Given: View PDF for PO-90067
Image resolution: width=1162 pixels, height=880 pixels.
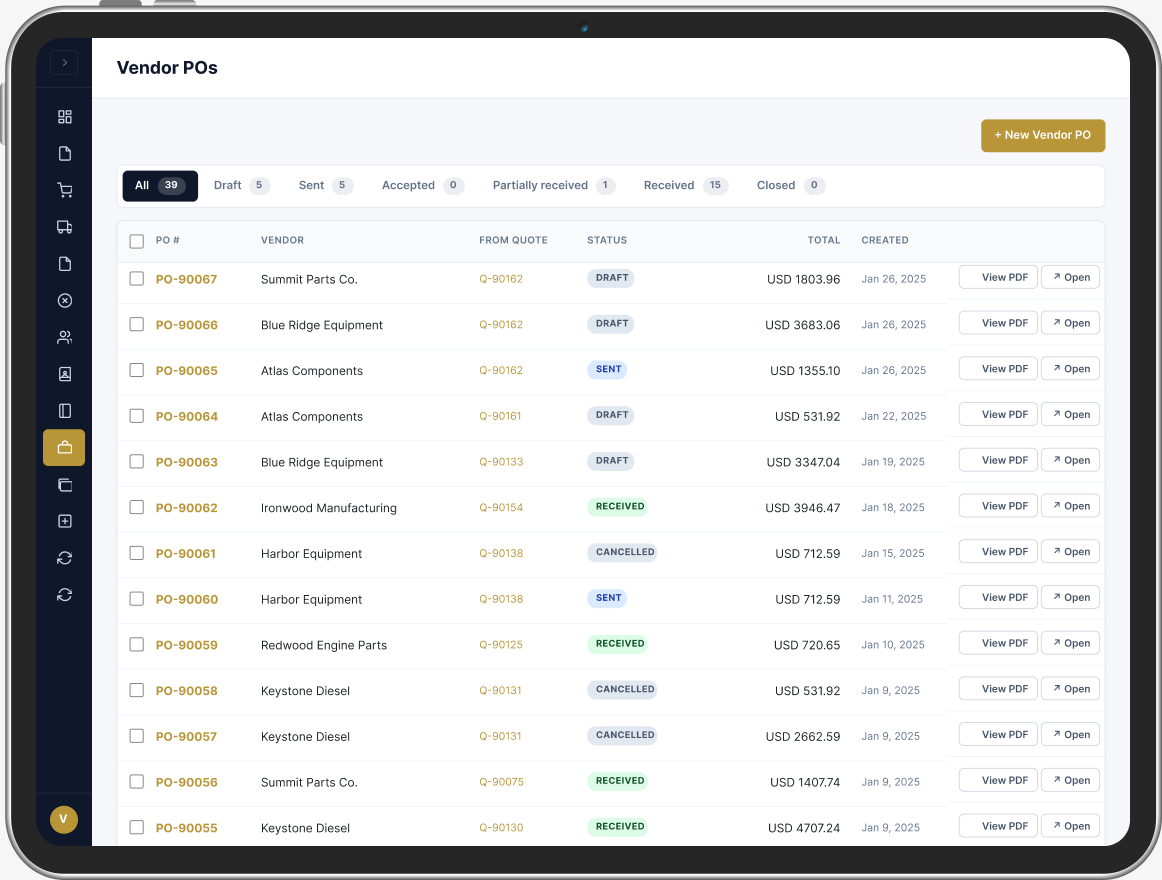Looking at the screenshot, I should click(997, 277).
